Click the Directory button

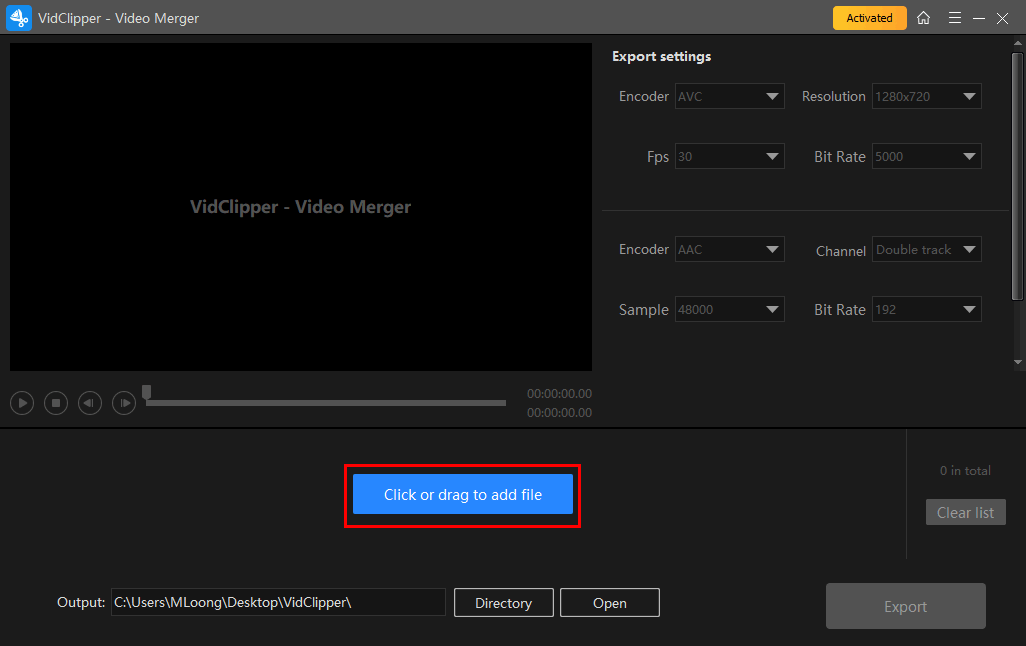pos(503,603)
